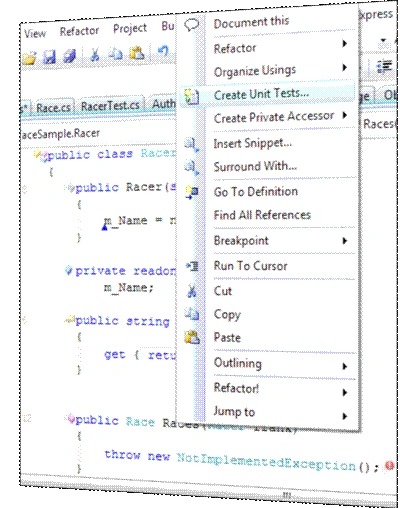Viewport: 400px width, 508px height.
Task: Click the Document this speech bubble icon
Action: 192,25
